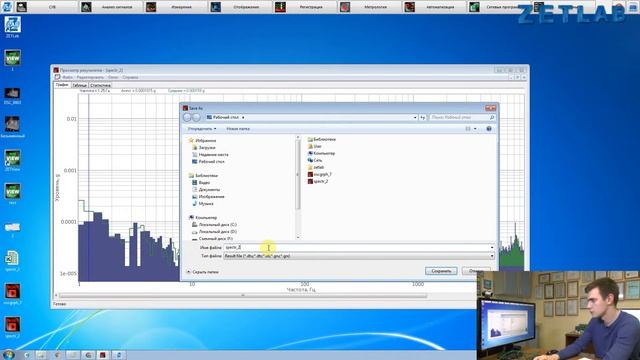Select the red spectr_2 result file on desktop

tap(13, 328)
